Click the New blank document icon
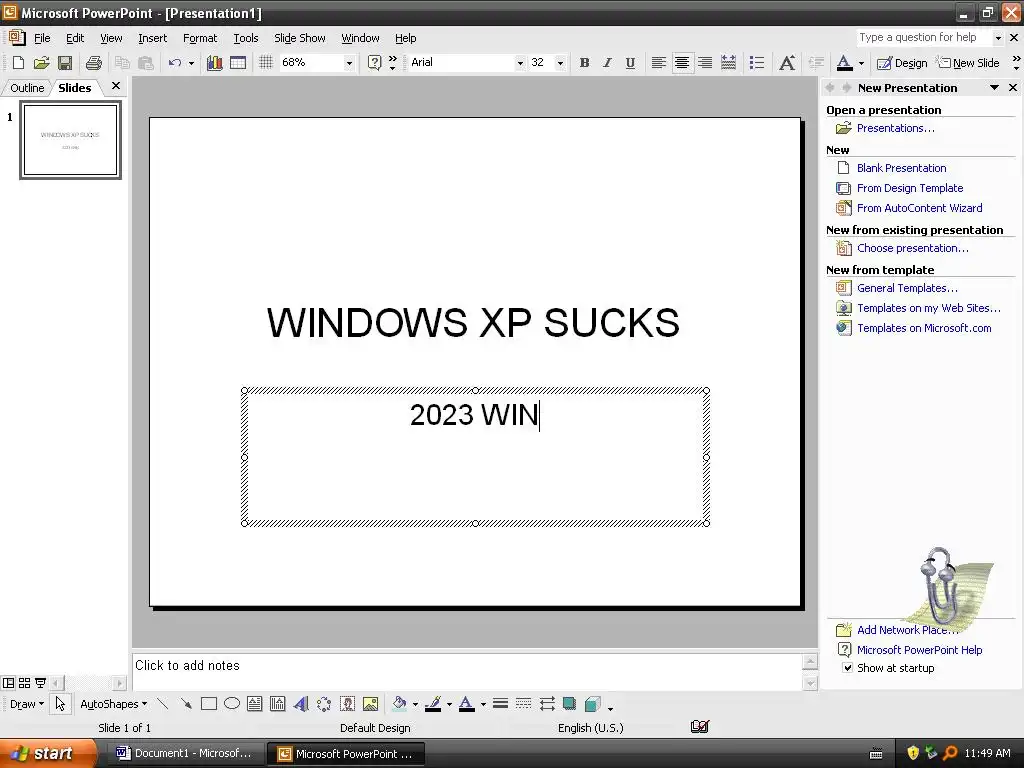Image resolution: width=1024 pixels, height=768 pixels. [x=18, y=63]
